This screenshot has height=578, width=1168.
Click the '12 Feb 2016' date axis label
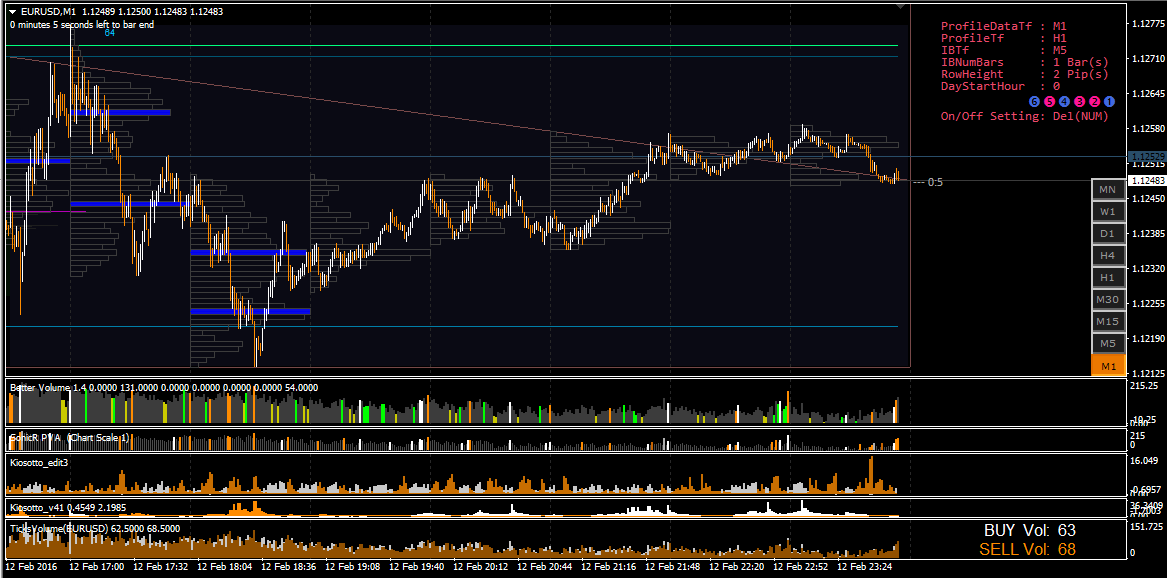tap(30, 566)
